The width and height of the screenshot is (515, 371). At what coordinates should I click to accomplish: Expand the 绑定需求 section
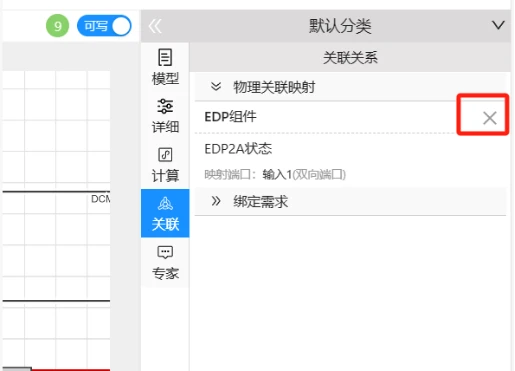point(216,201)
